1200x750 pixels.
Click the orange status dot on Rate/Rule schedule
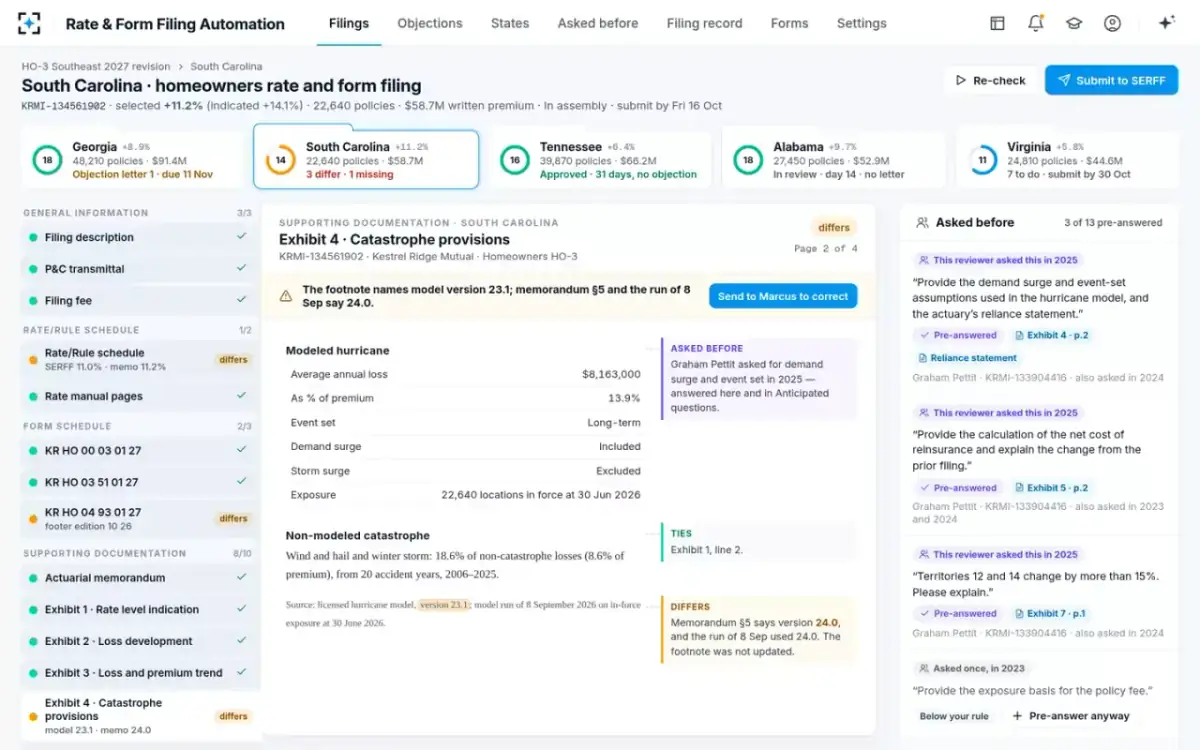pyautogui.click(x=33, y=359)
